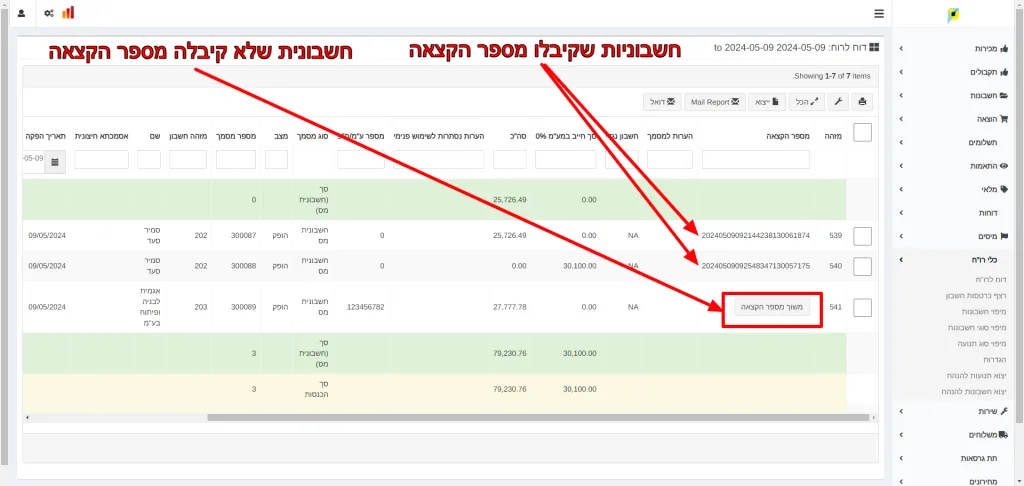
Task: Focus the מספר מסמך filter field
Action: pyautogui.click(x=236, y=159)
